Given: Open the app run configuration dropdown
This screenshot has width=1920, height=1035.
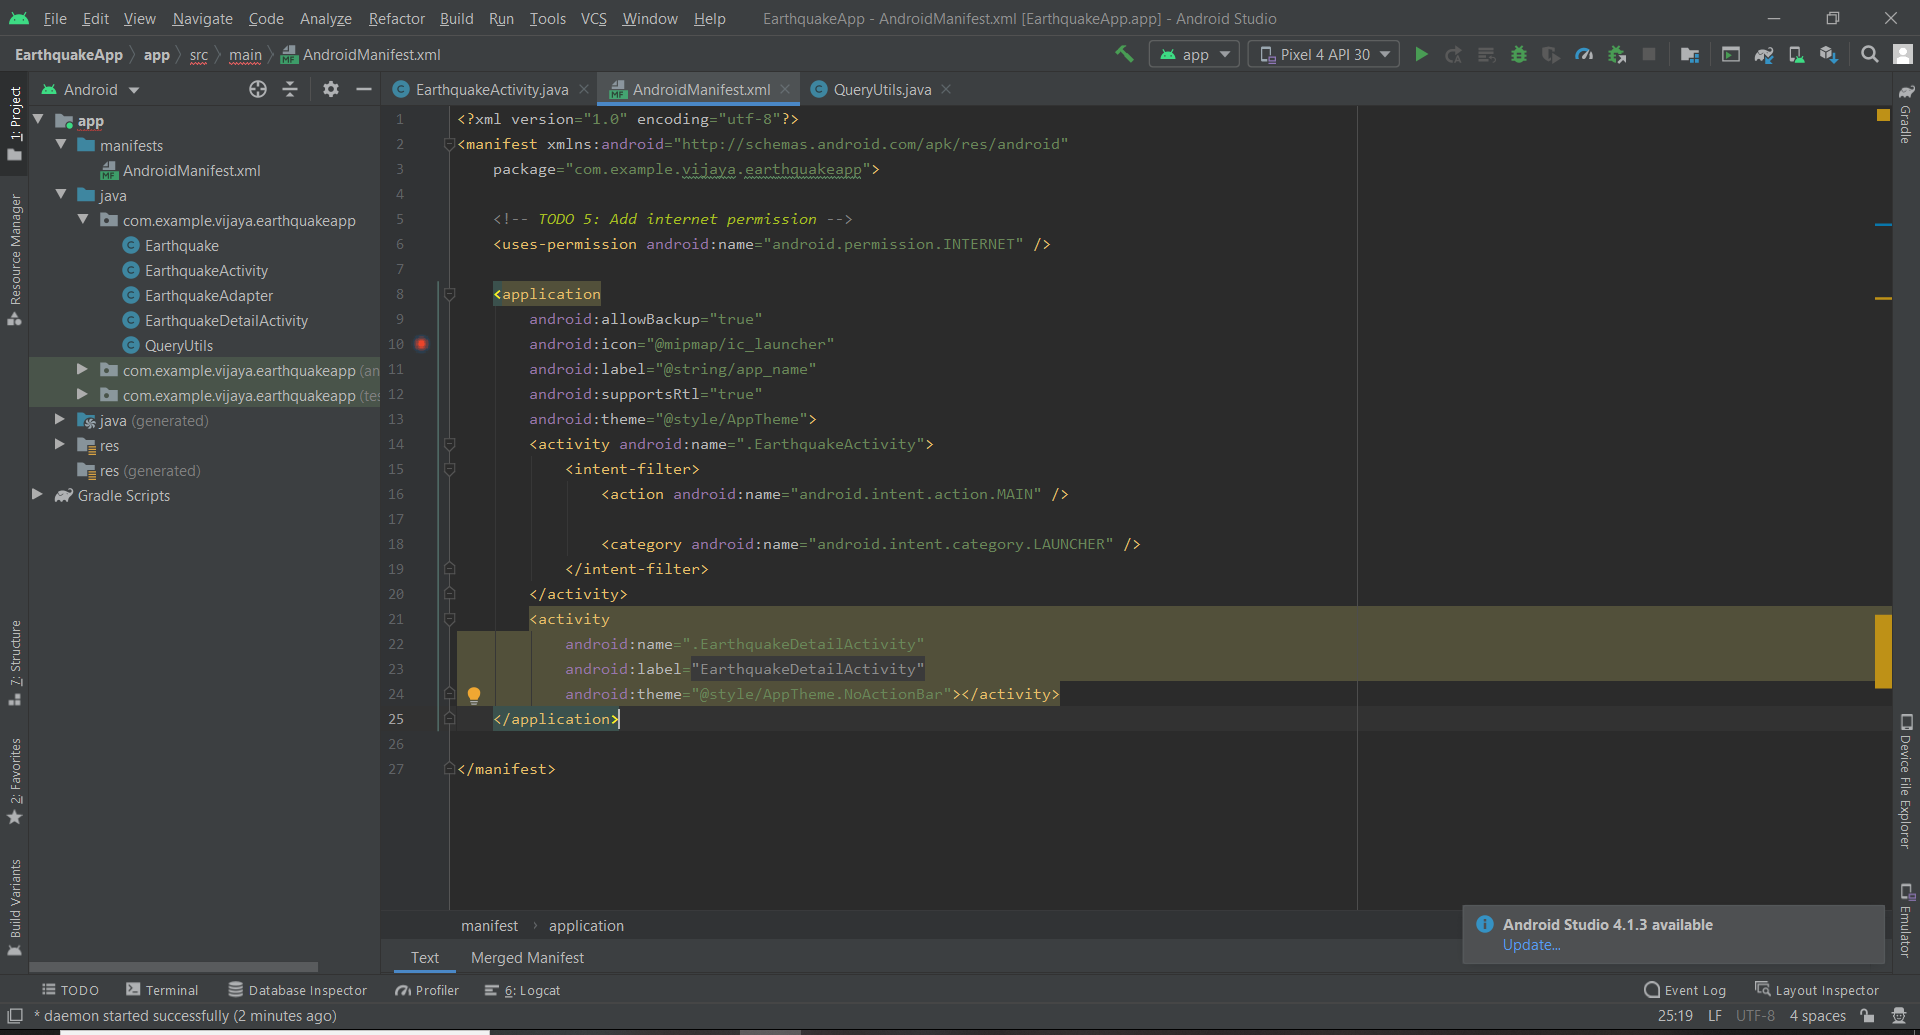Looking at the screenshot, I should pos(1194,54).
